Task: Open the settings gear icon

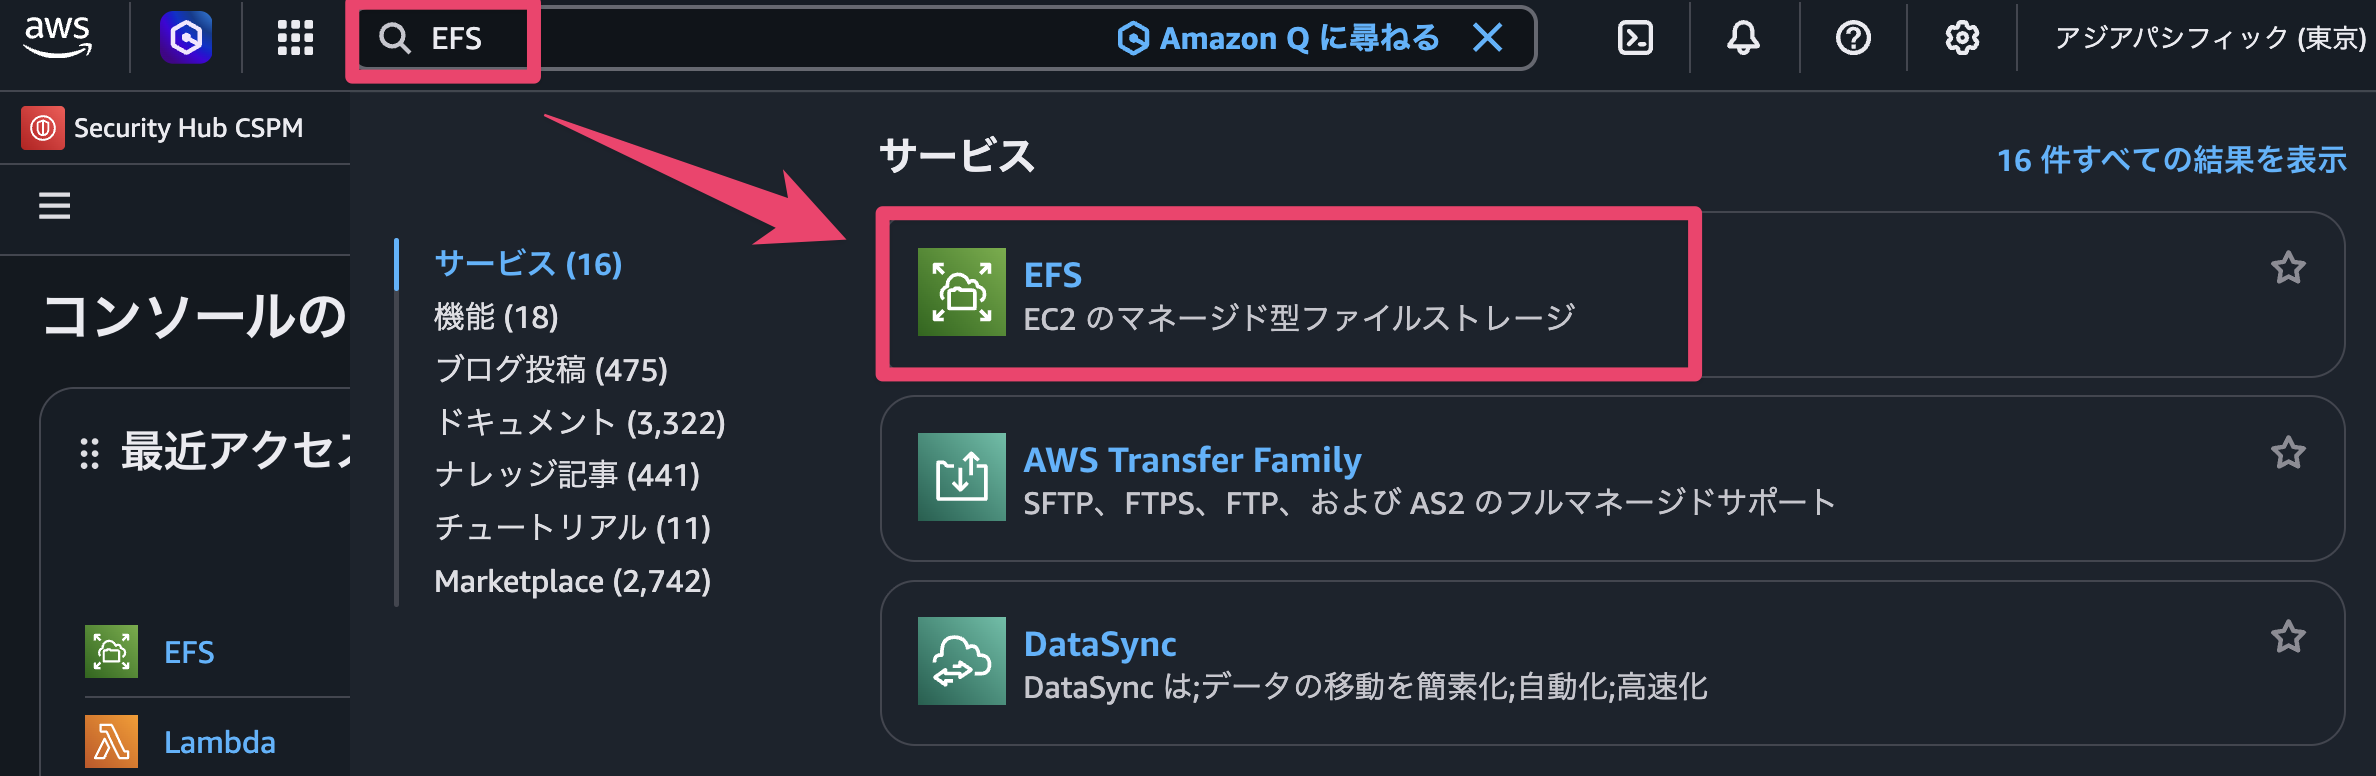Action: click(x=1962, y=38)
